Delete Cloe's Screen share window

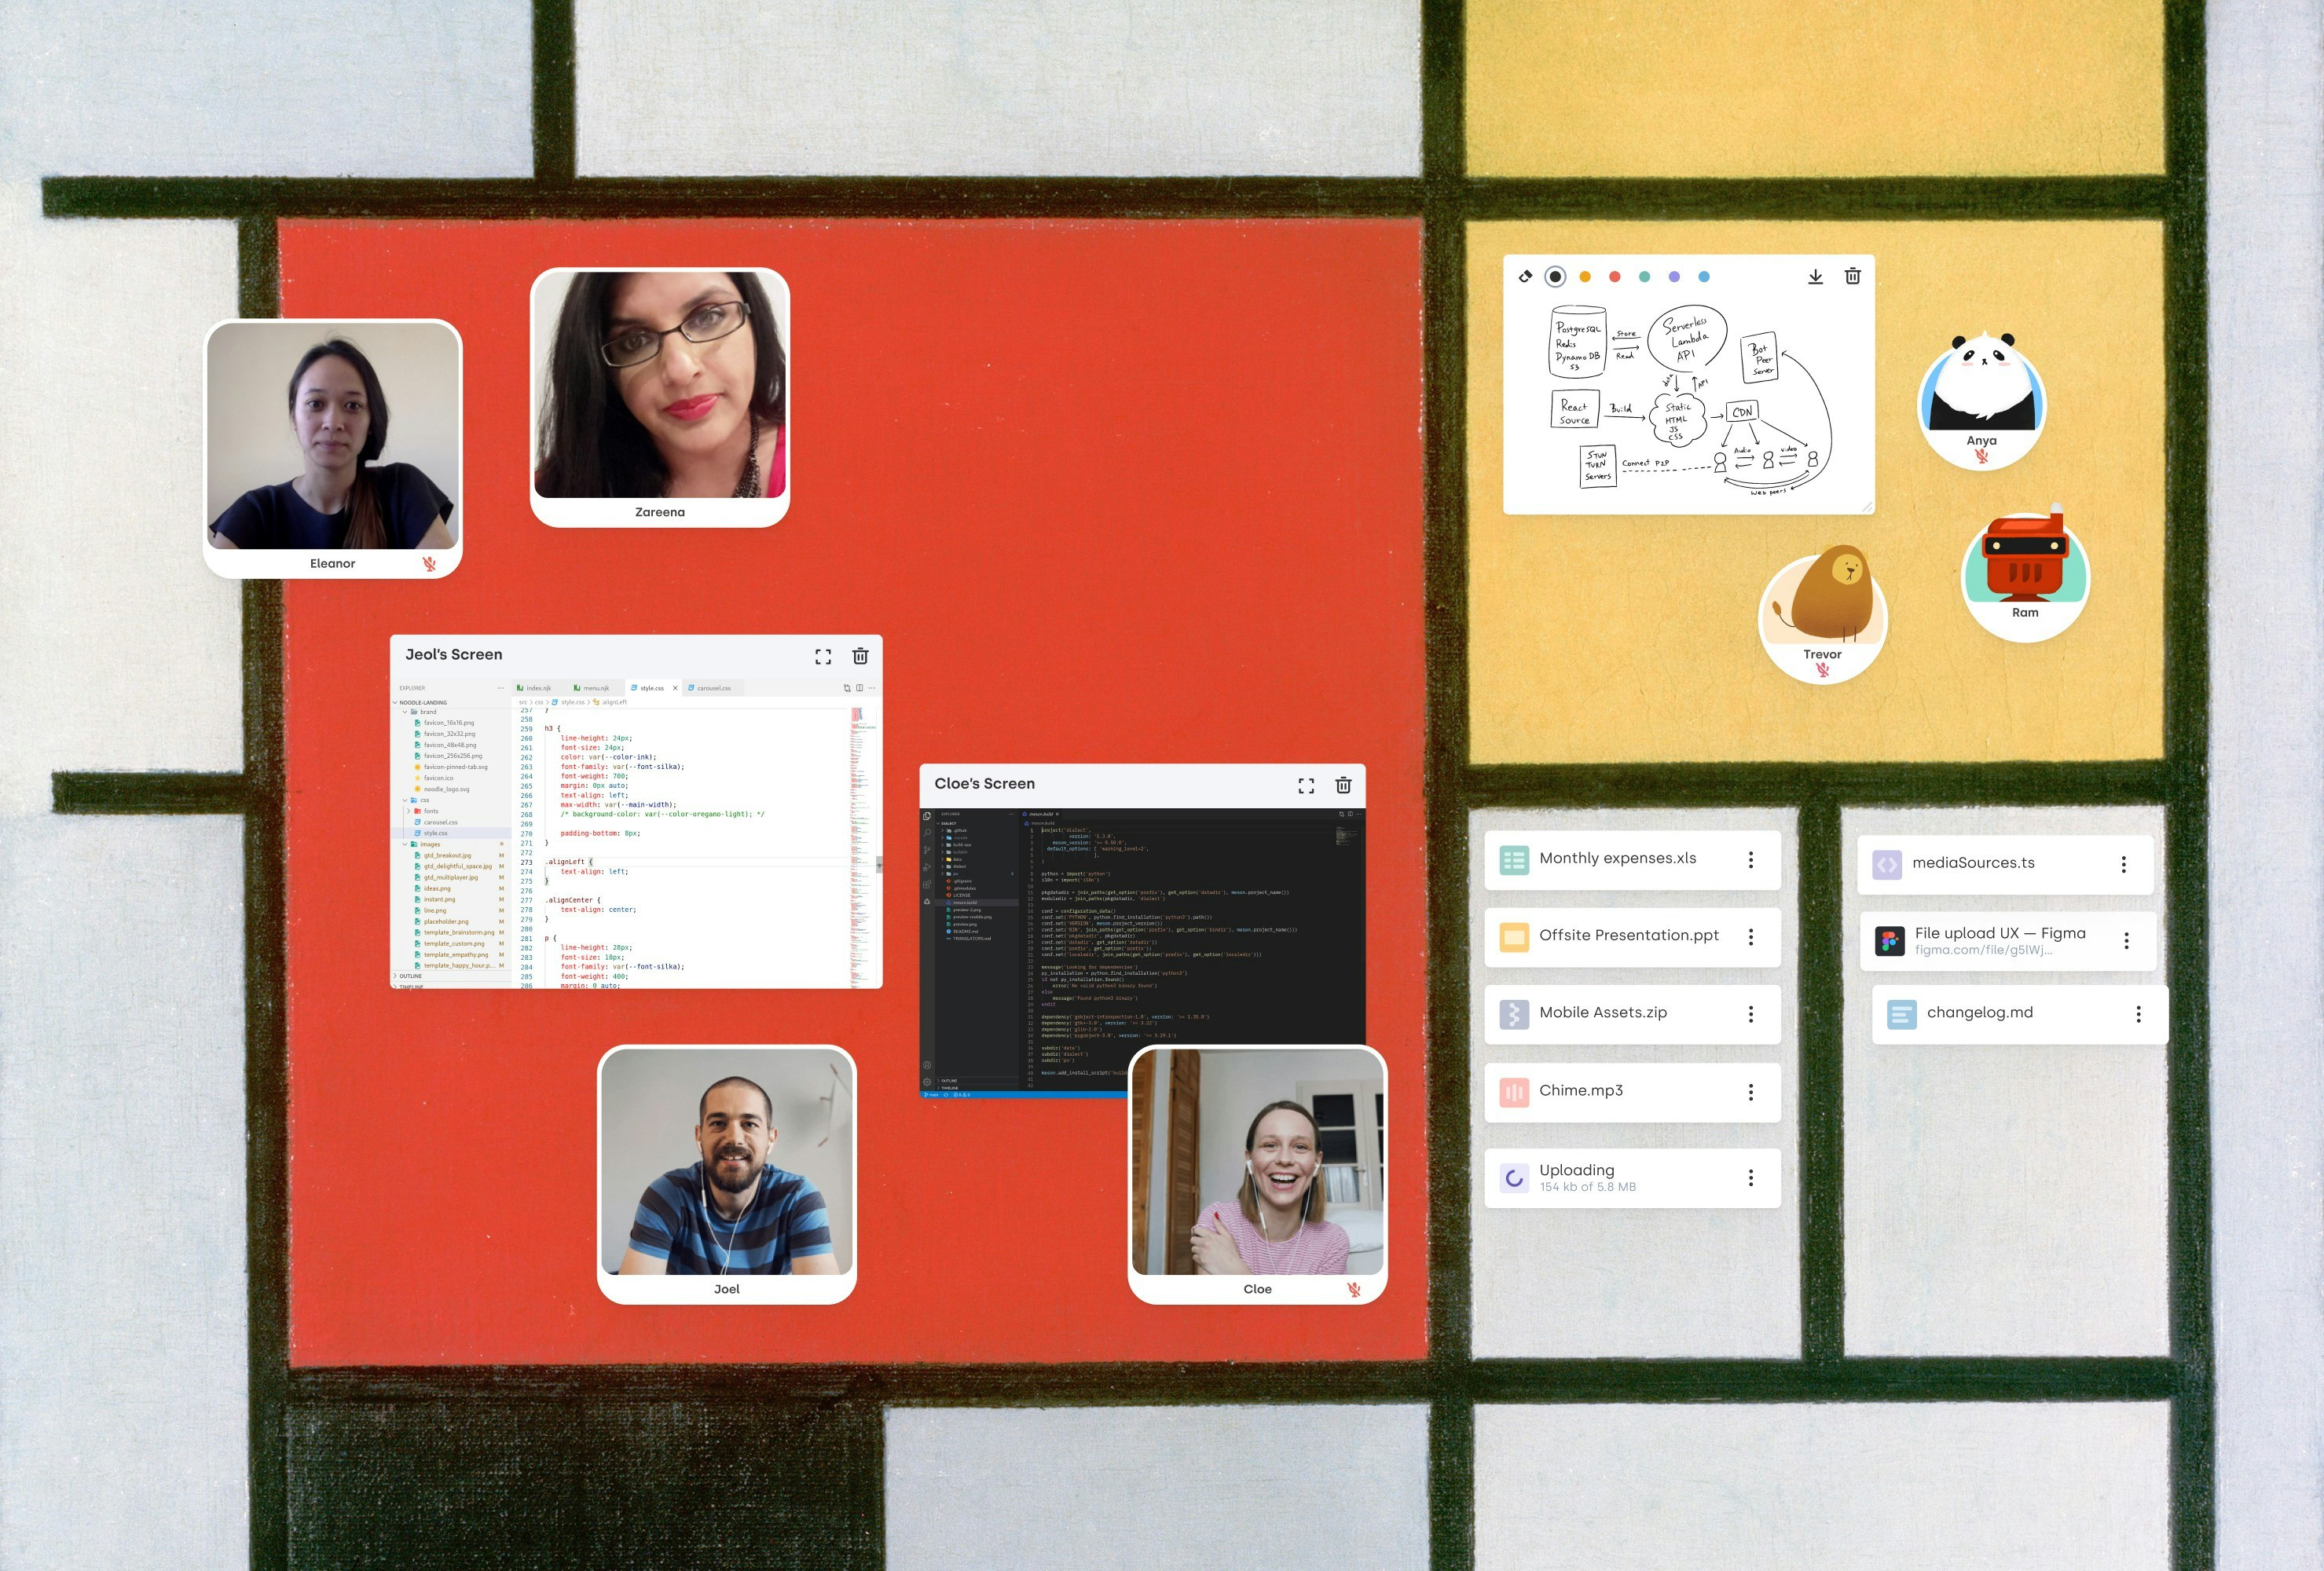tap(1343, 786)
